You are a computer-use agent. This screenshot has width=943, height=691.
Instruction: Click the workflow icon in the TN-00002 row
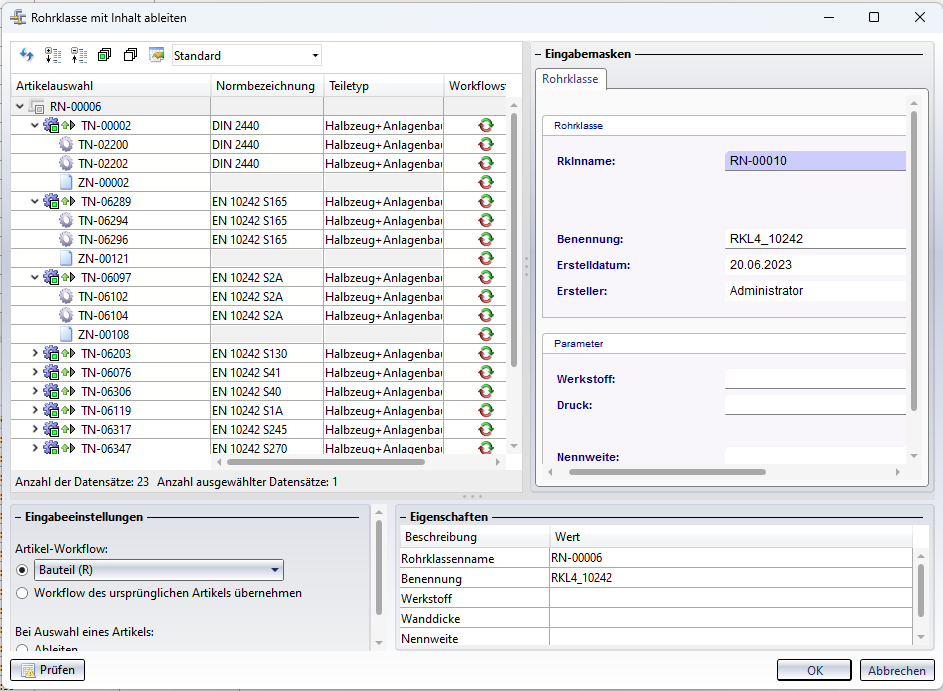(x=486, y=126)
